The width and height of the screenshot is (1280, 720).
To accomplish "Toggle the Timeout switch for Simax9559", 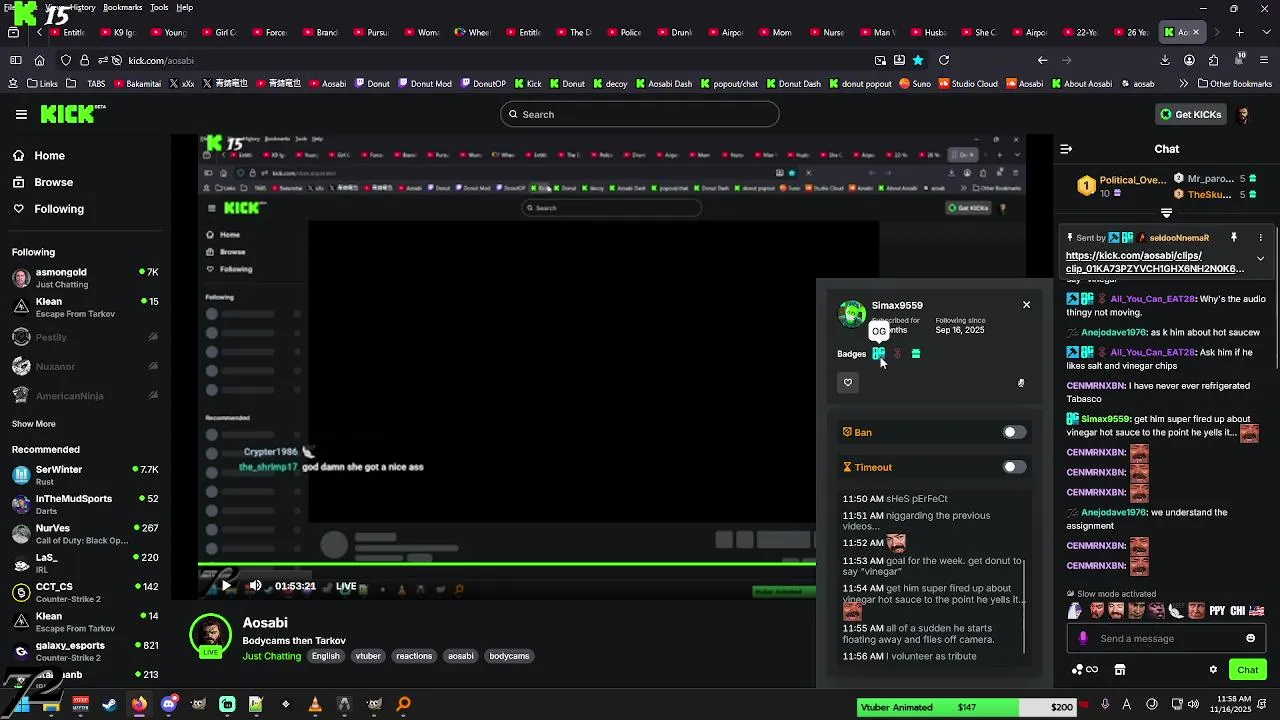I will point(1014,467).
